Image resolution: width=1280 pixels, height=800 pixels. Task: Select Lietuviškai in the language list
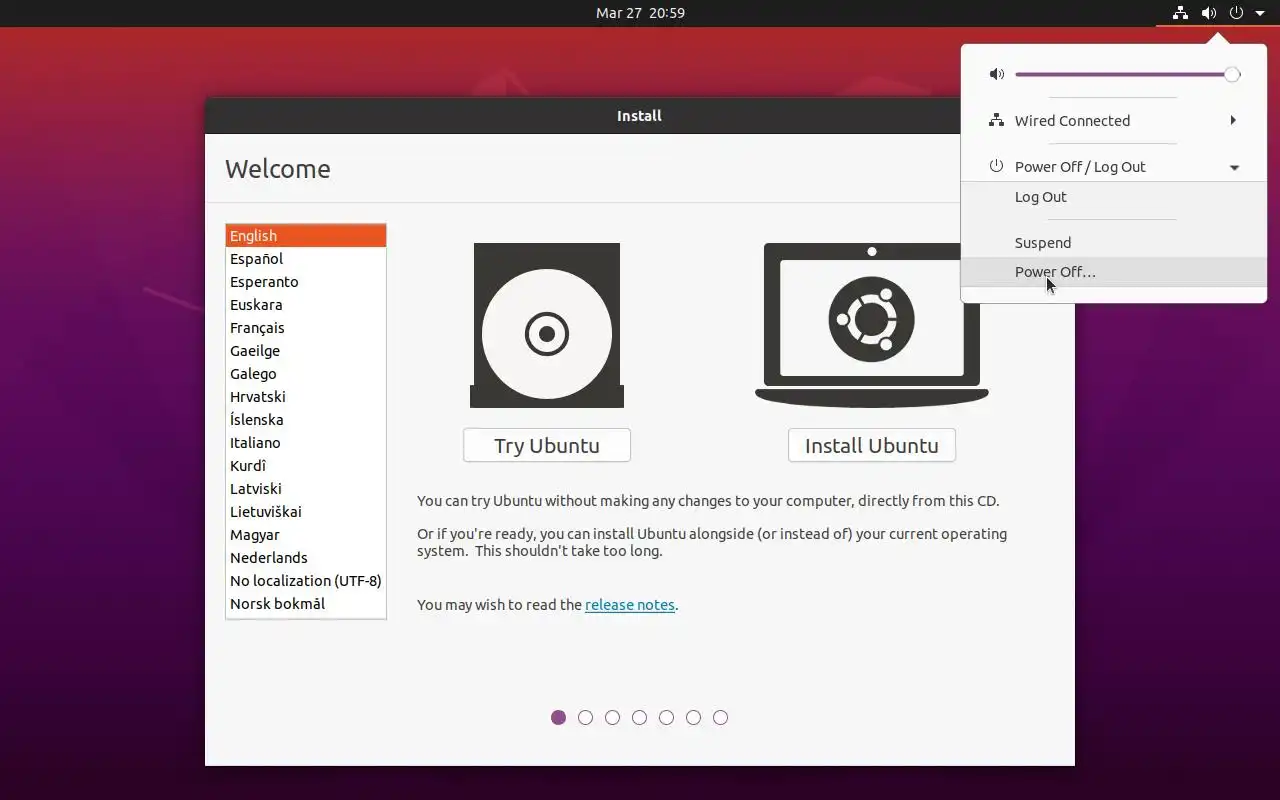306,512
